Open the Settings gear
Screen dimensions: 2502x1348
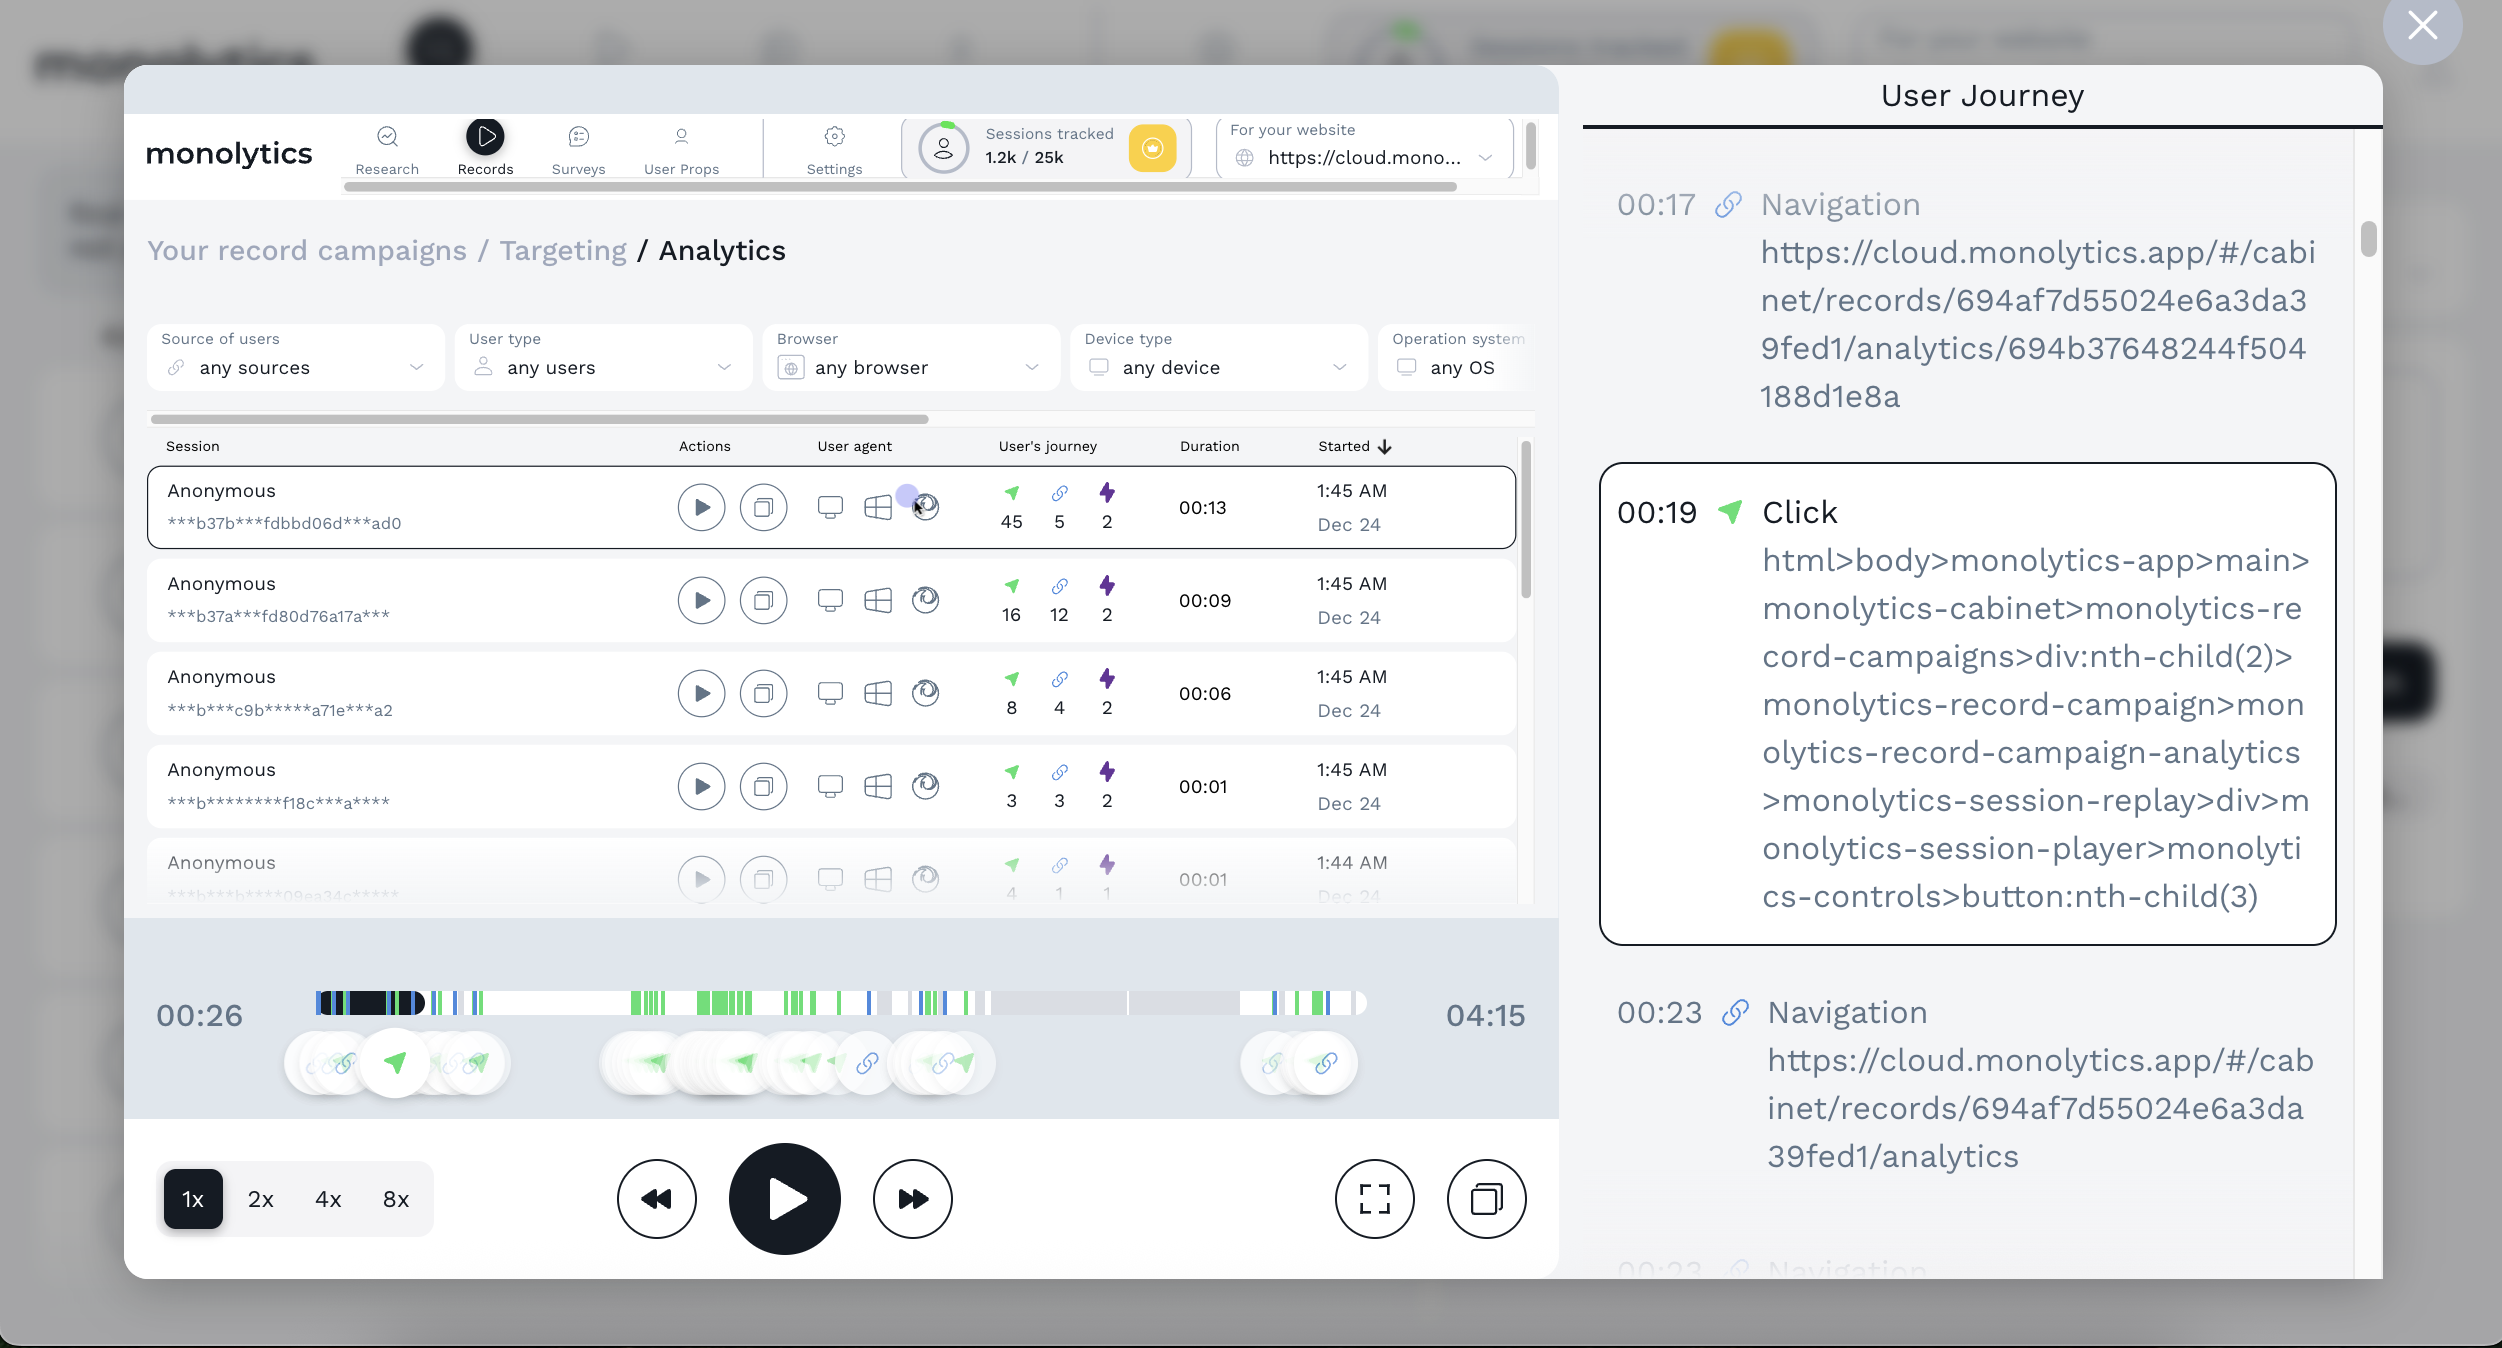[x=834, y=148]
